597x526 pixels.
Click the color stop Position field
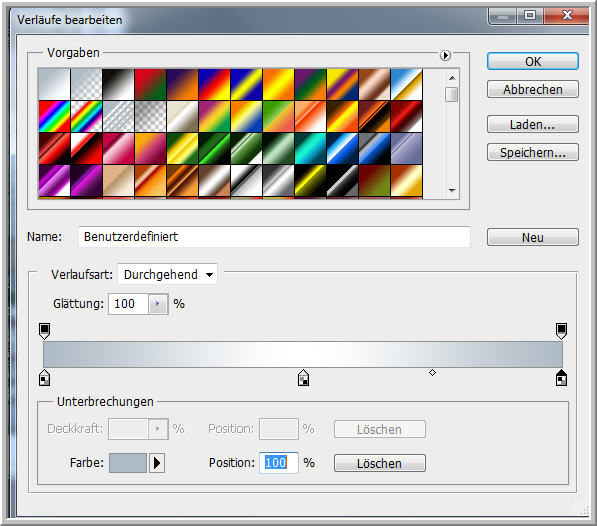click(279, 463)
